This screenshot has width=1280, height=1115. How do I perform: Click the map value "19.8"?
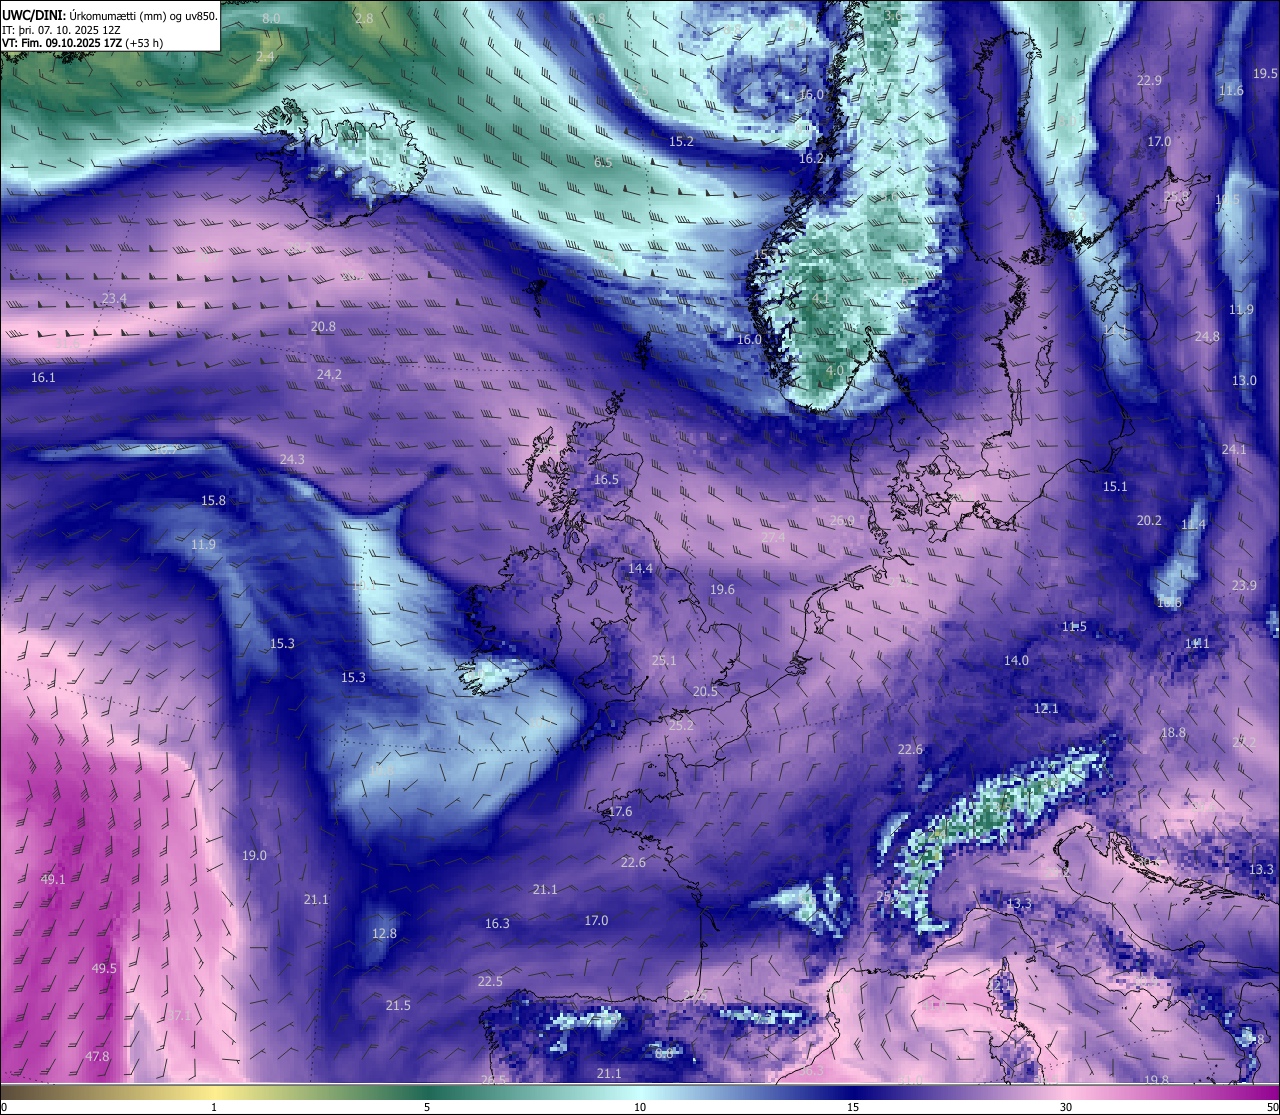coord(1156,1080)
